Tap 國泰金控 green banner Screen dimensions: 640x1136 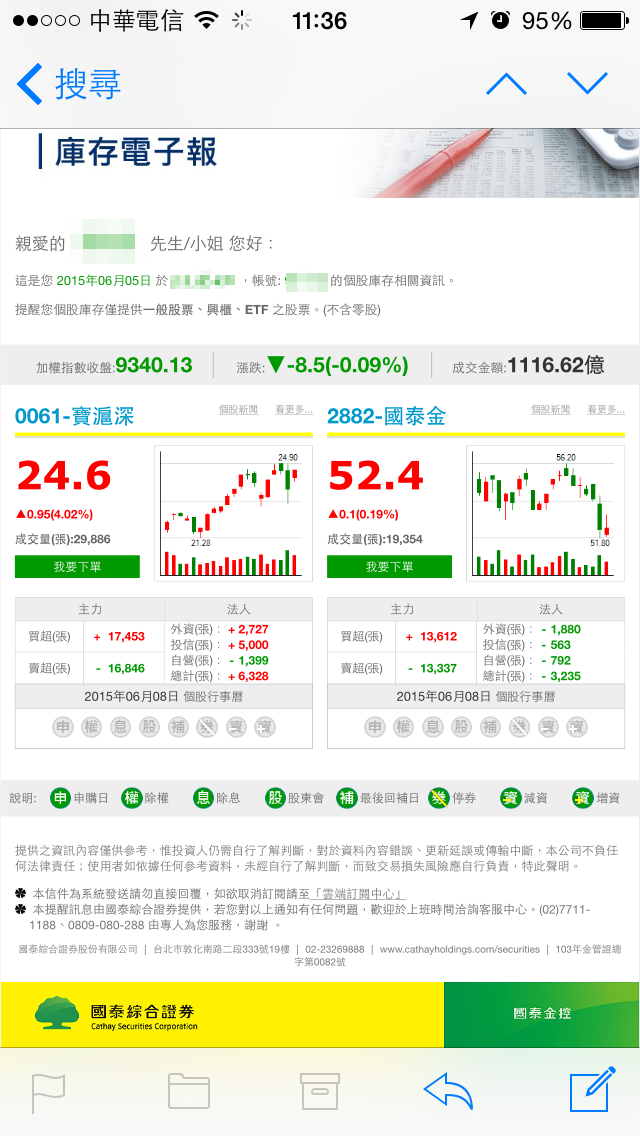pyautogui.click(x=541, y=1014)
